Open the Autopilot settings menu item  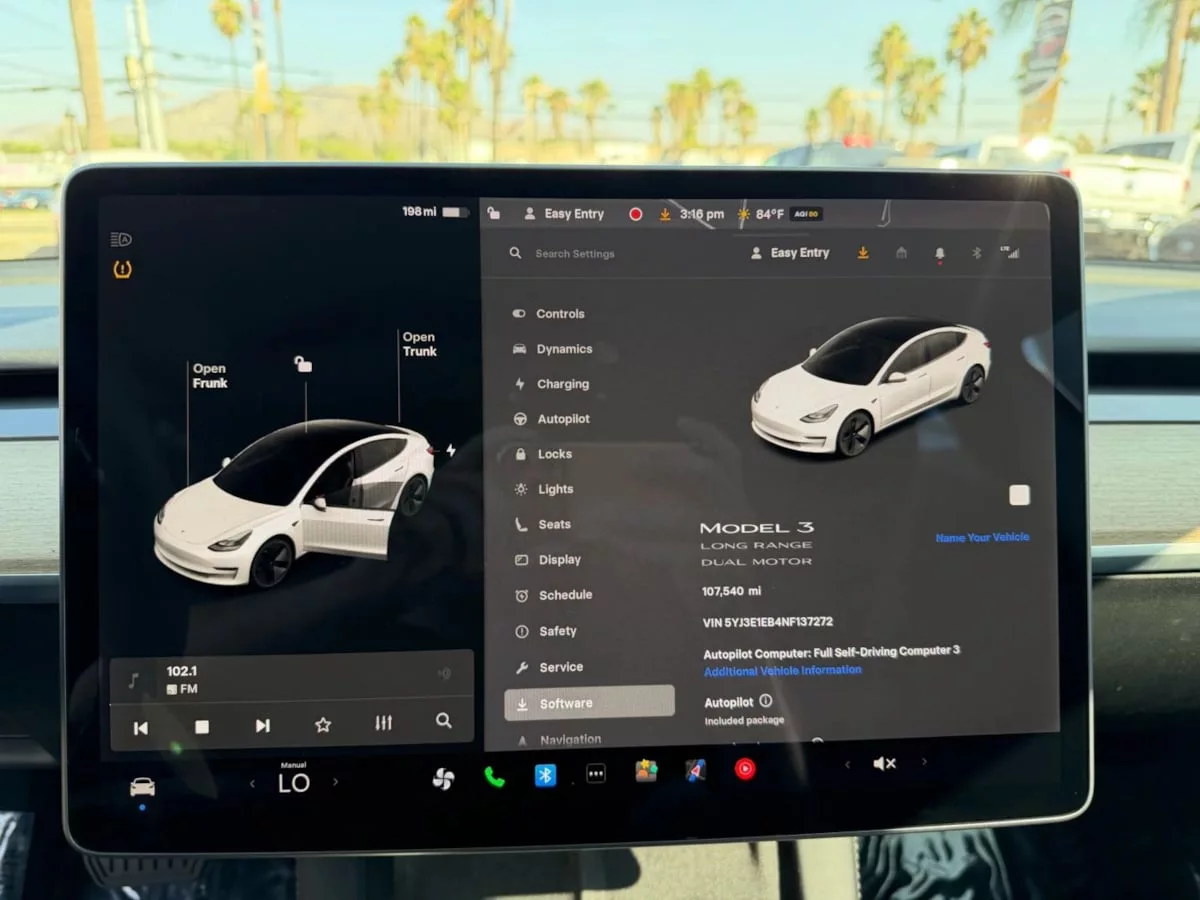click(563, 419)
